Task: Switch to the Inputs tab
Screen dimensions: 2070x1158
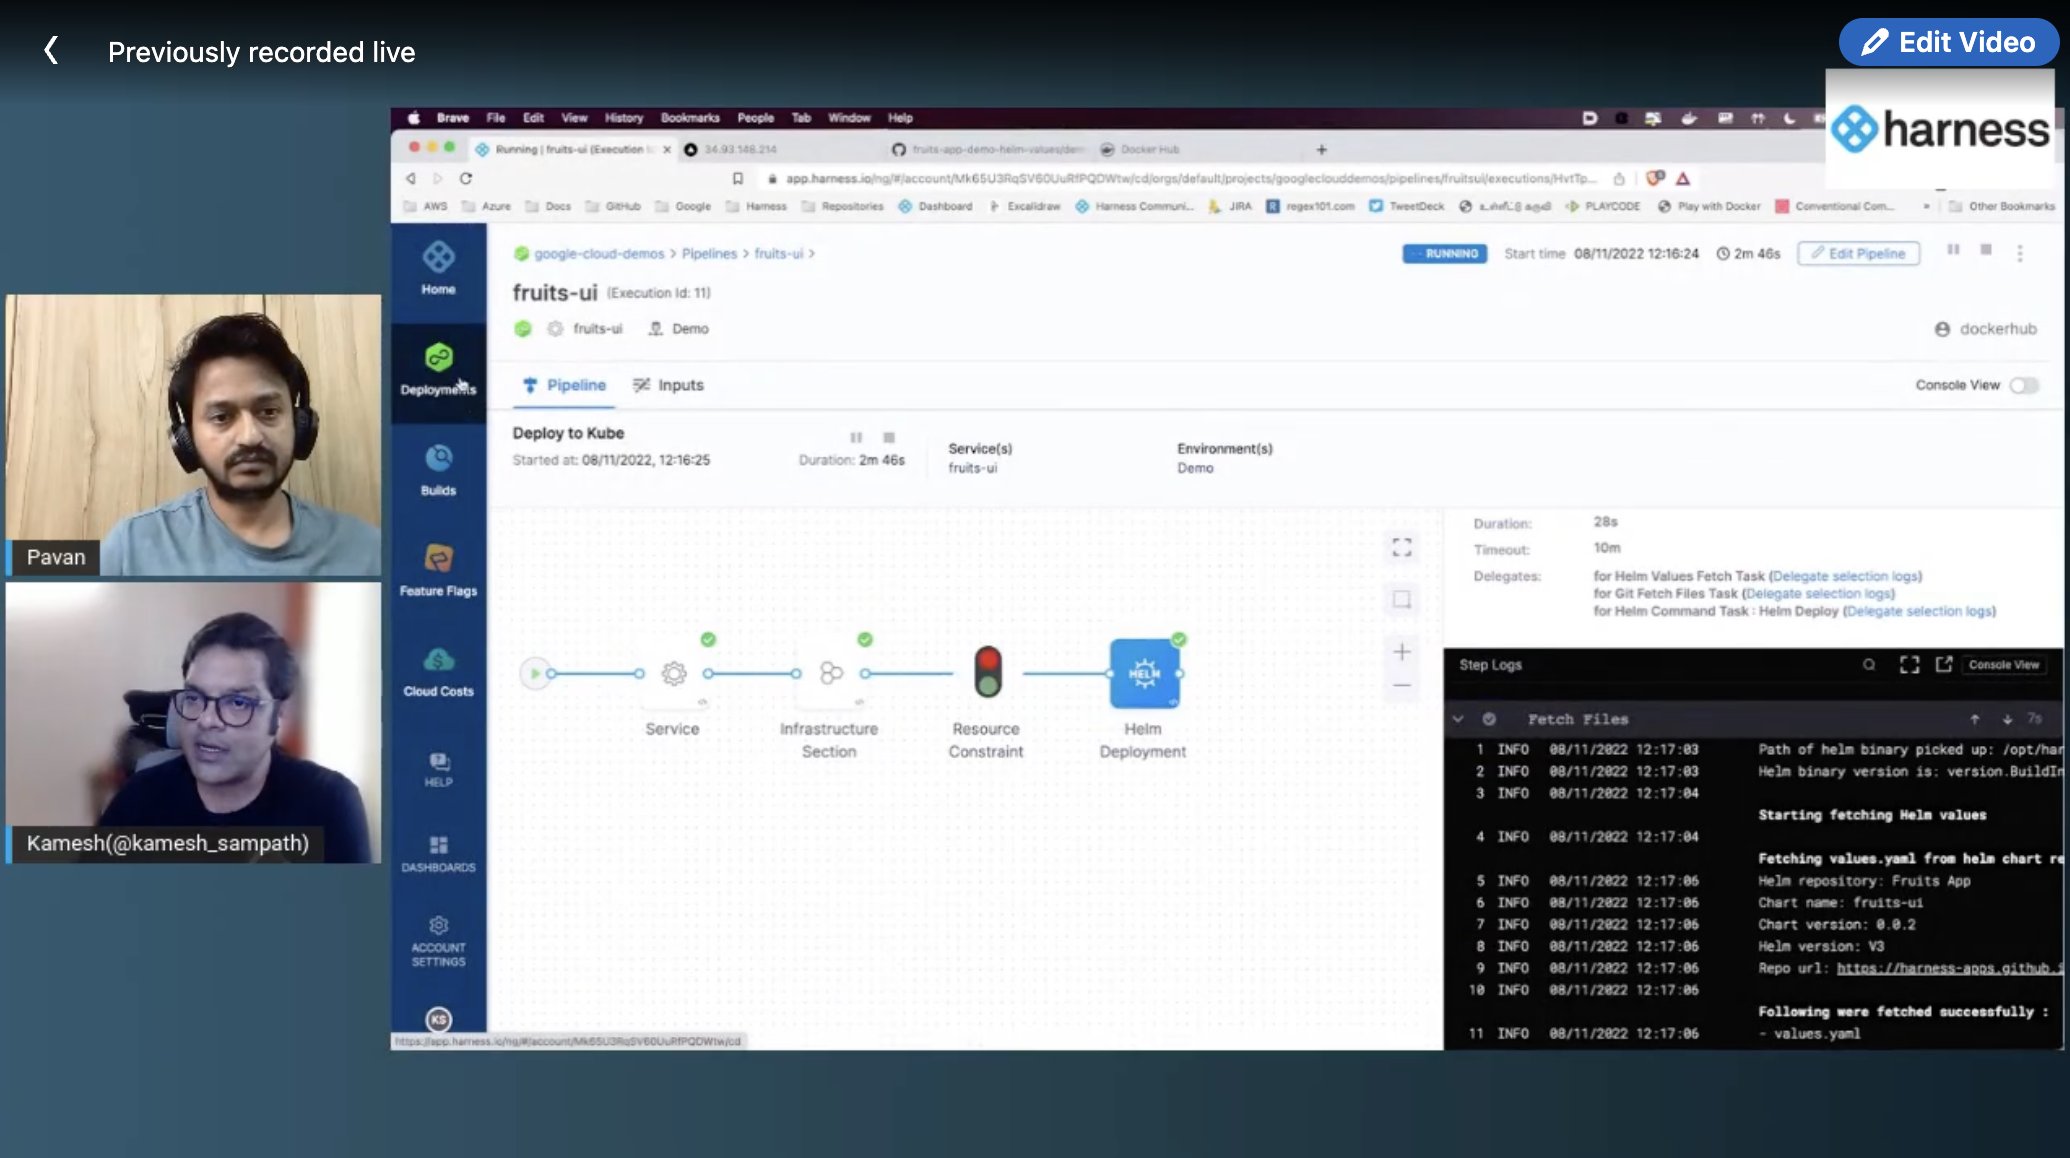Action: (x=668, y=385)
